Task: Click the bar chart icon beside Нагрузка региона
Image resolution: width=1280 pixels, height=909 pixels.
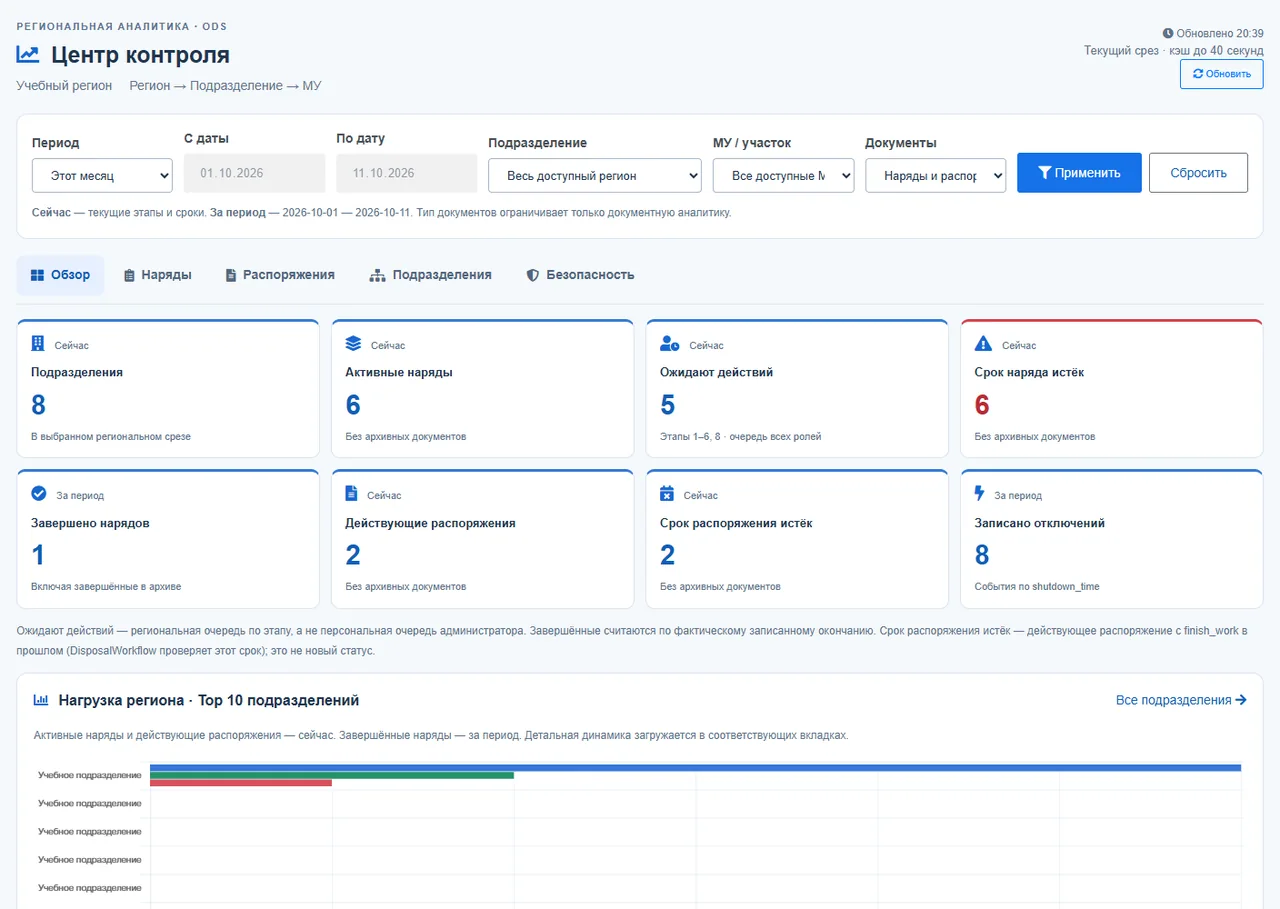Action: [x=42, y=700]
